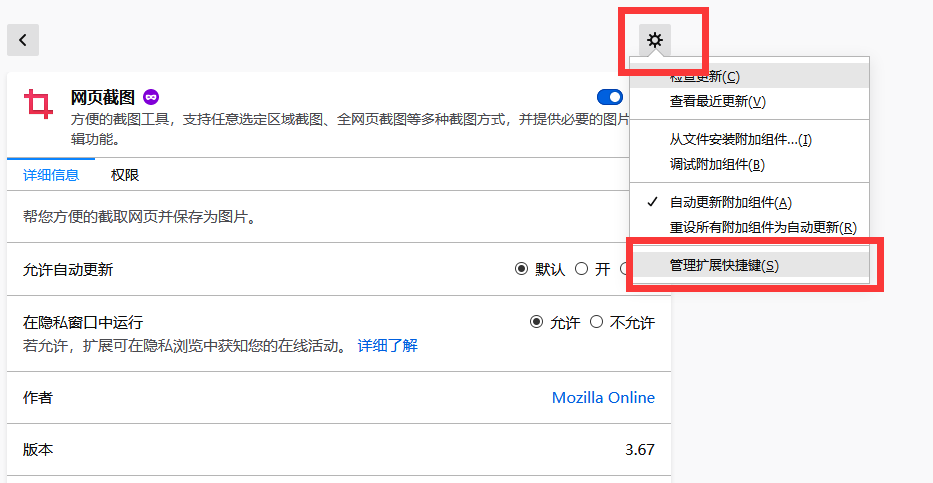933x483 pixels.
Task: Open the gear tools menu
Action: click(x=655, y=40)
